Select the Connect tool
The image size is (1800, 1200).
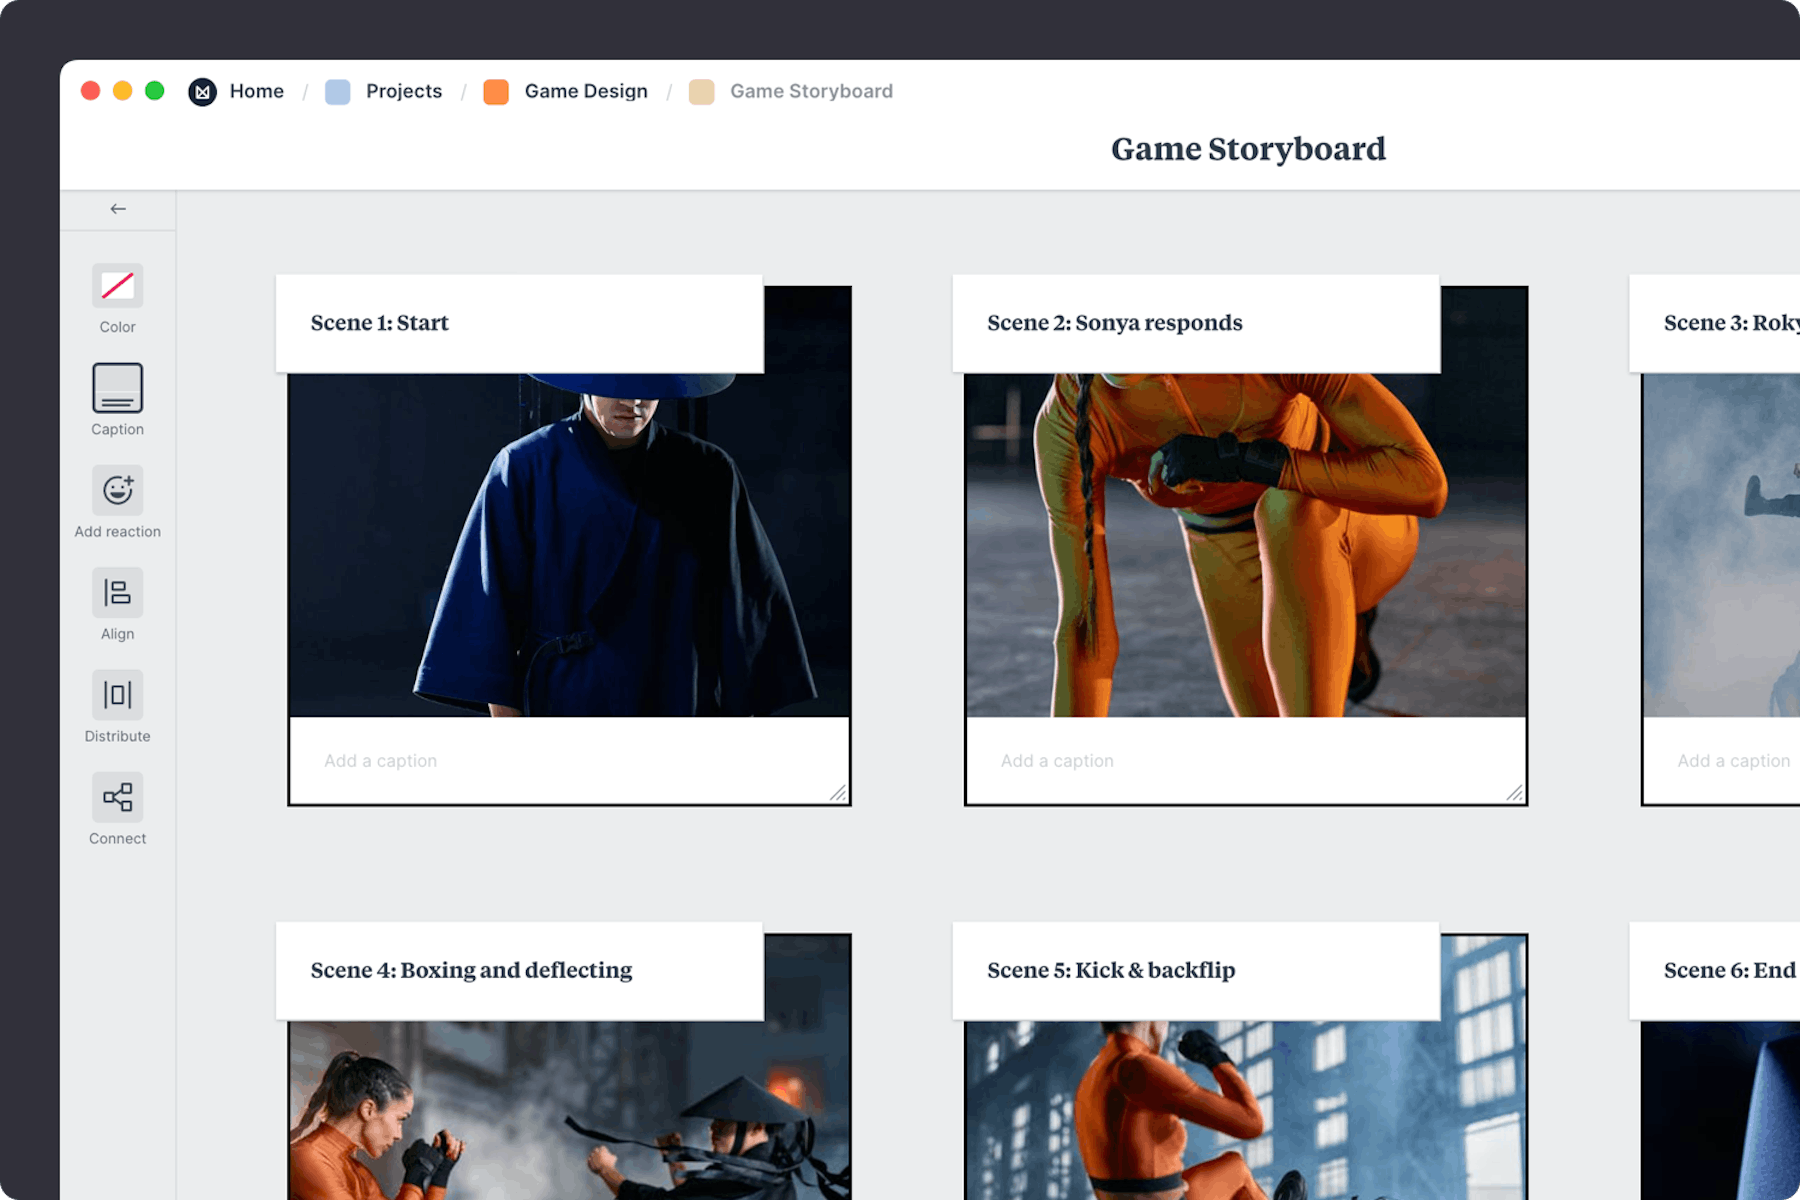117,798
